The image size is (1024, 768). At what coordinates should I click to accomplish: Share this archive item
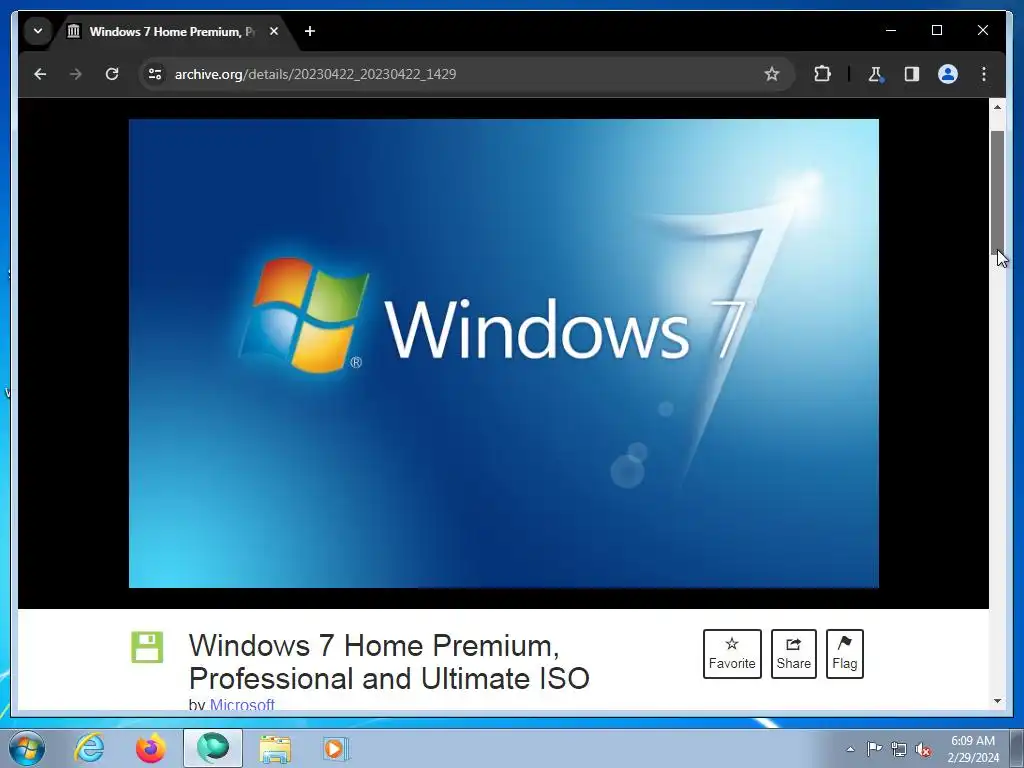[x=793, y=654]
